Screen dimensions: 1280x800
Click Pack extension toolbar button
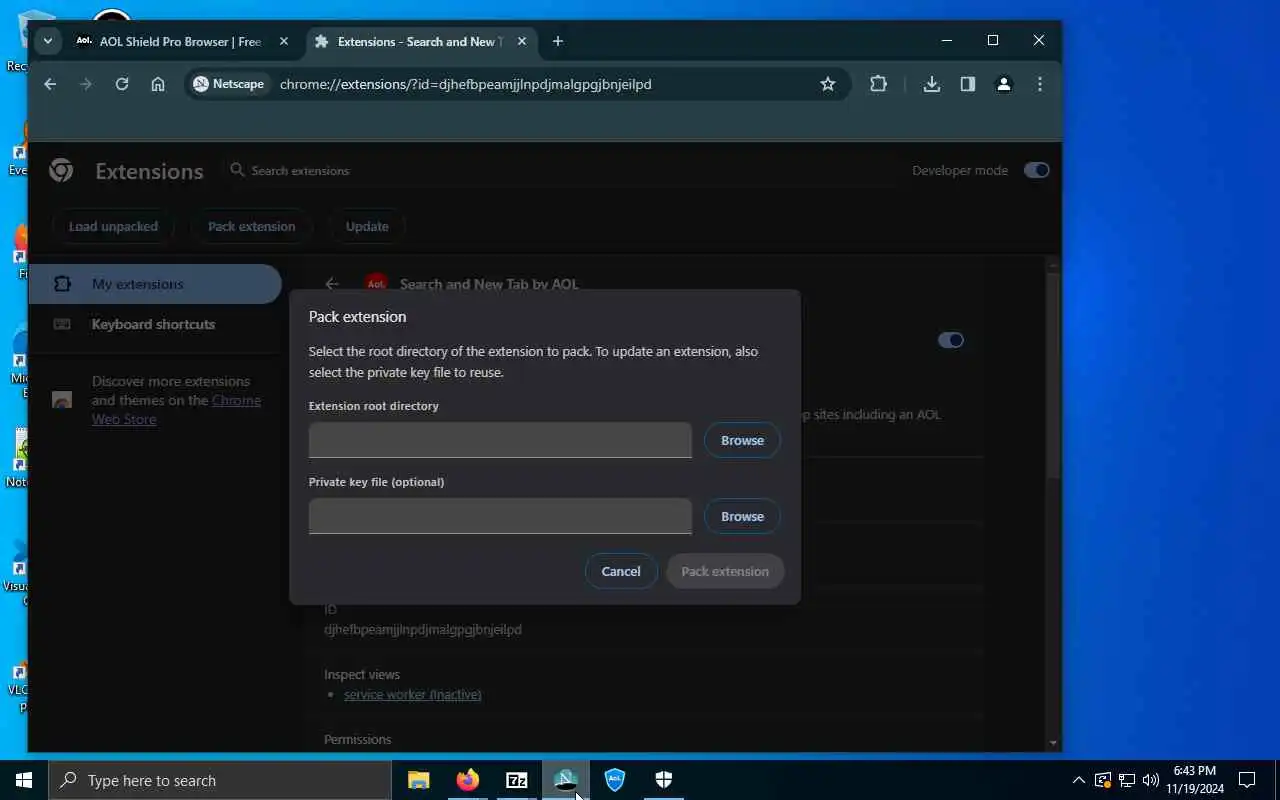pos(251,226)
